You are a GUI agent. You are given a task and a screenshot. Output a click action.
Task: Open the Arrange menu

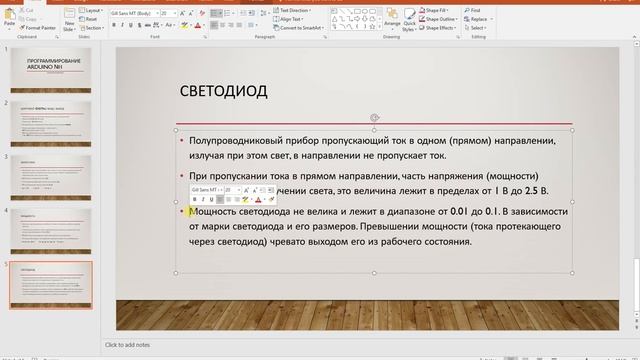(392, 20)
